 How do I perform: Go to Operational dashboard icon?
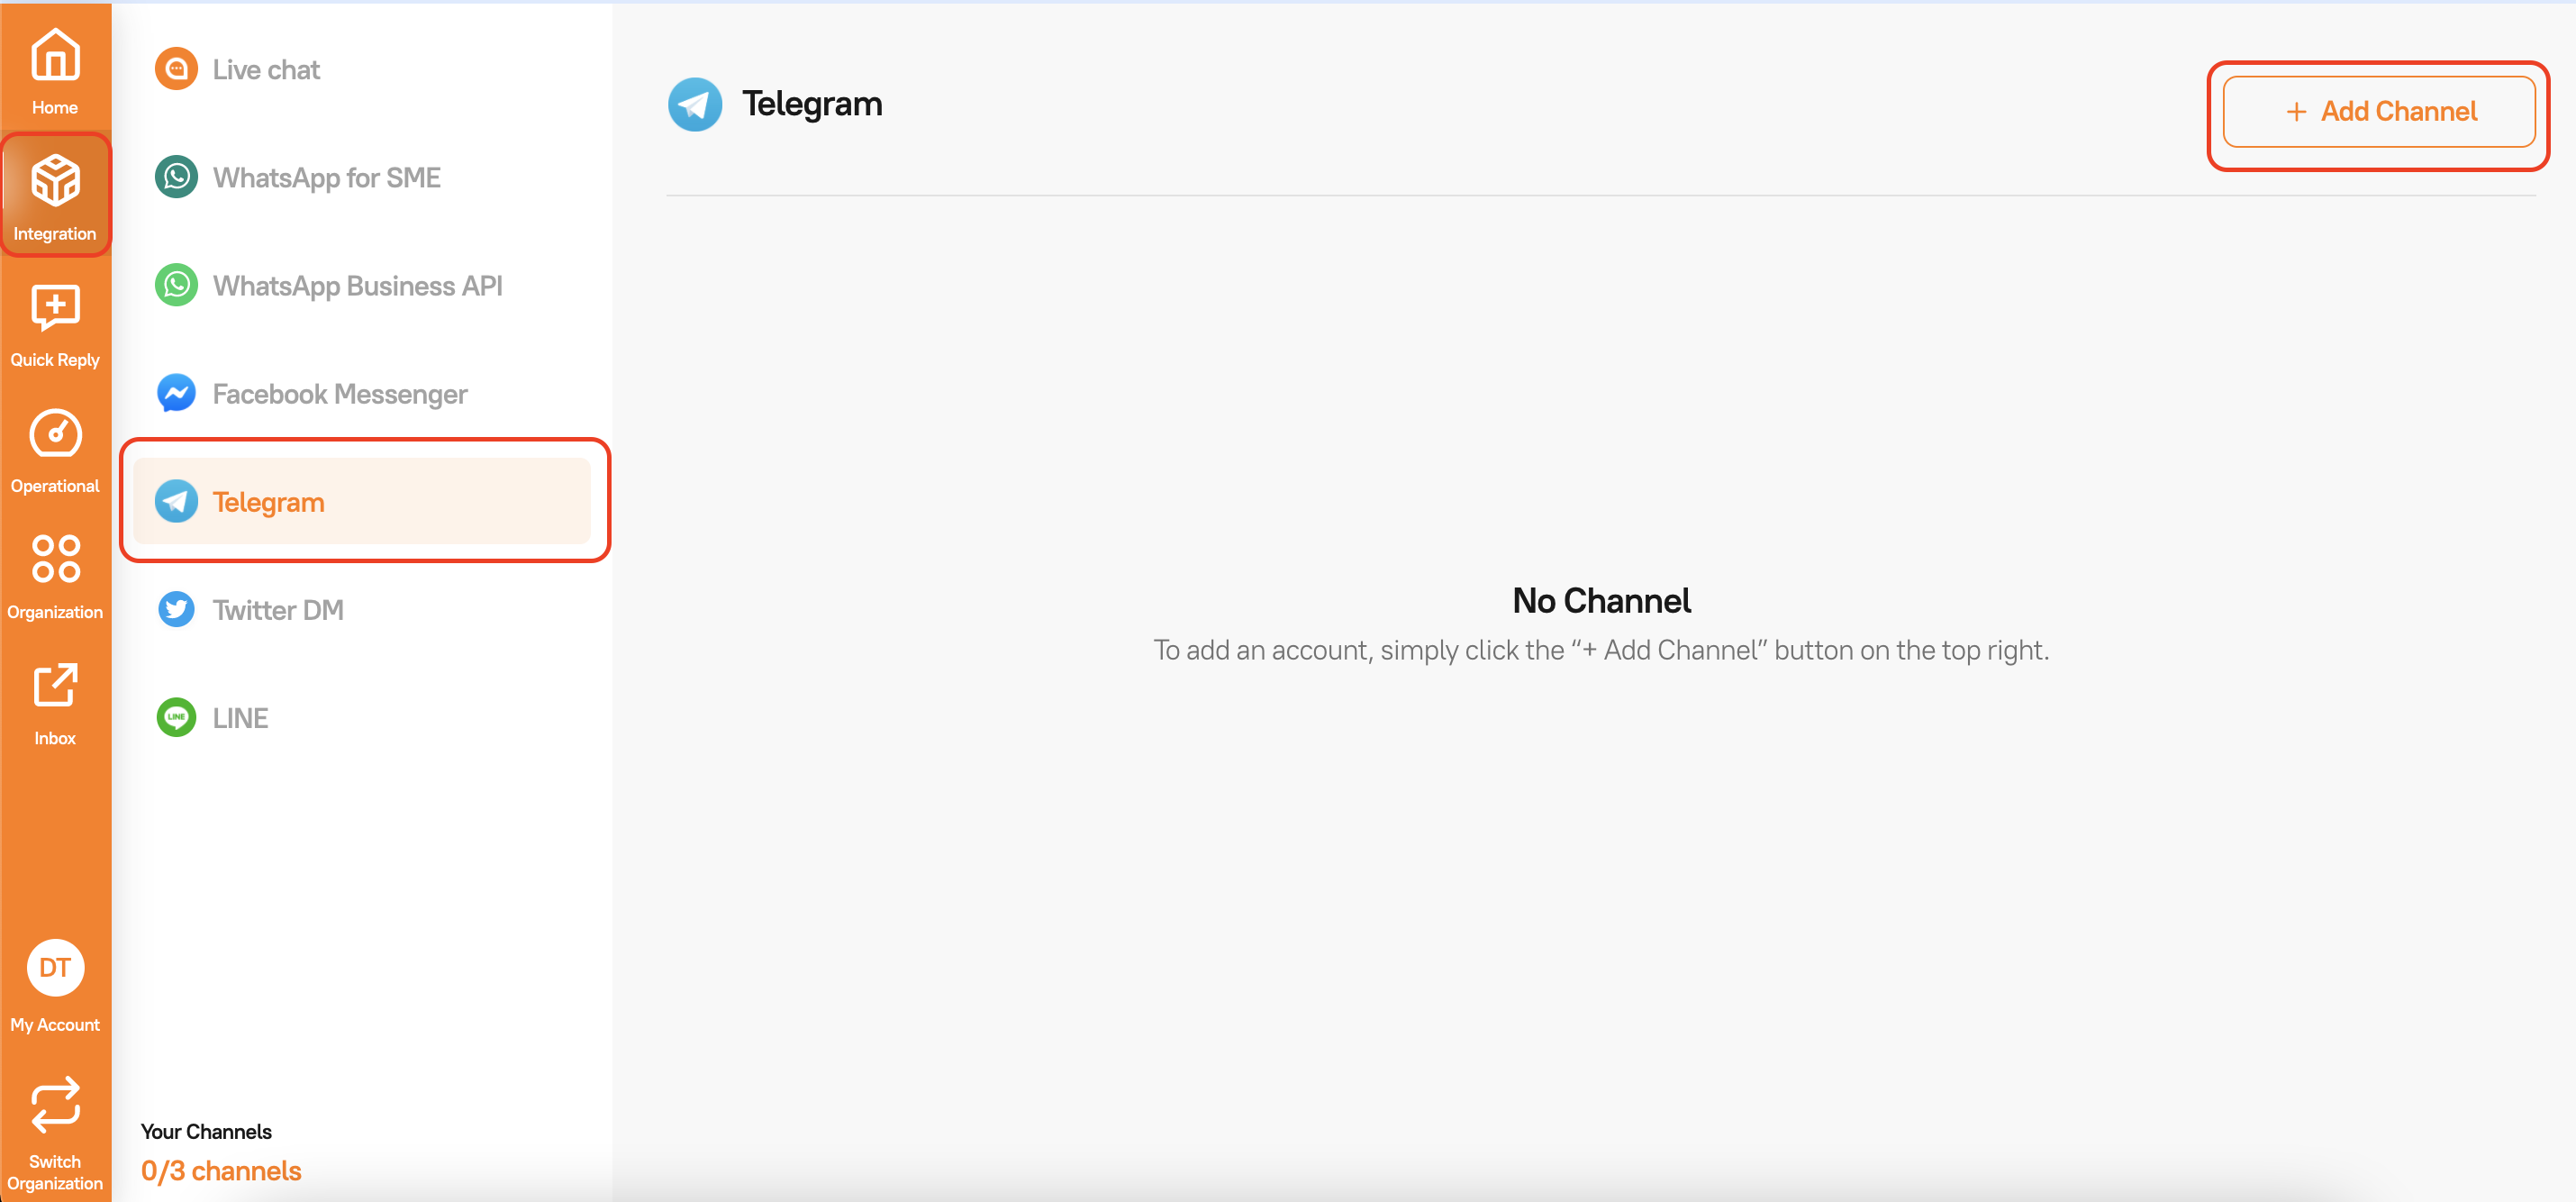click(55, 435)
